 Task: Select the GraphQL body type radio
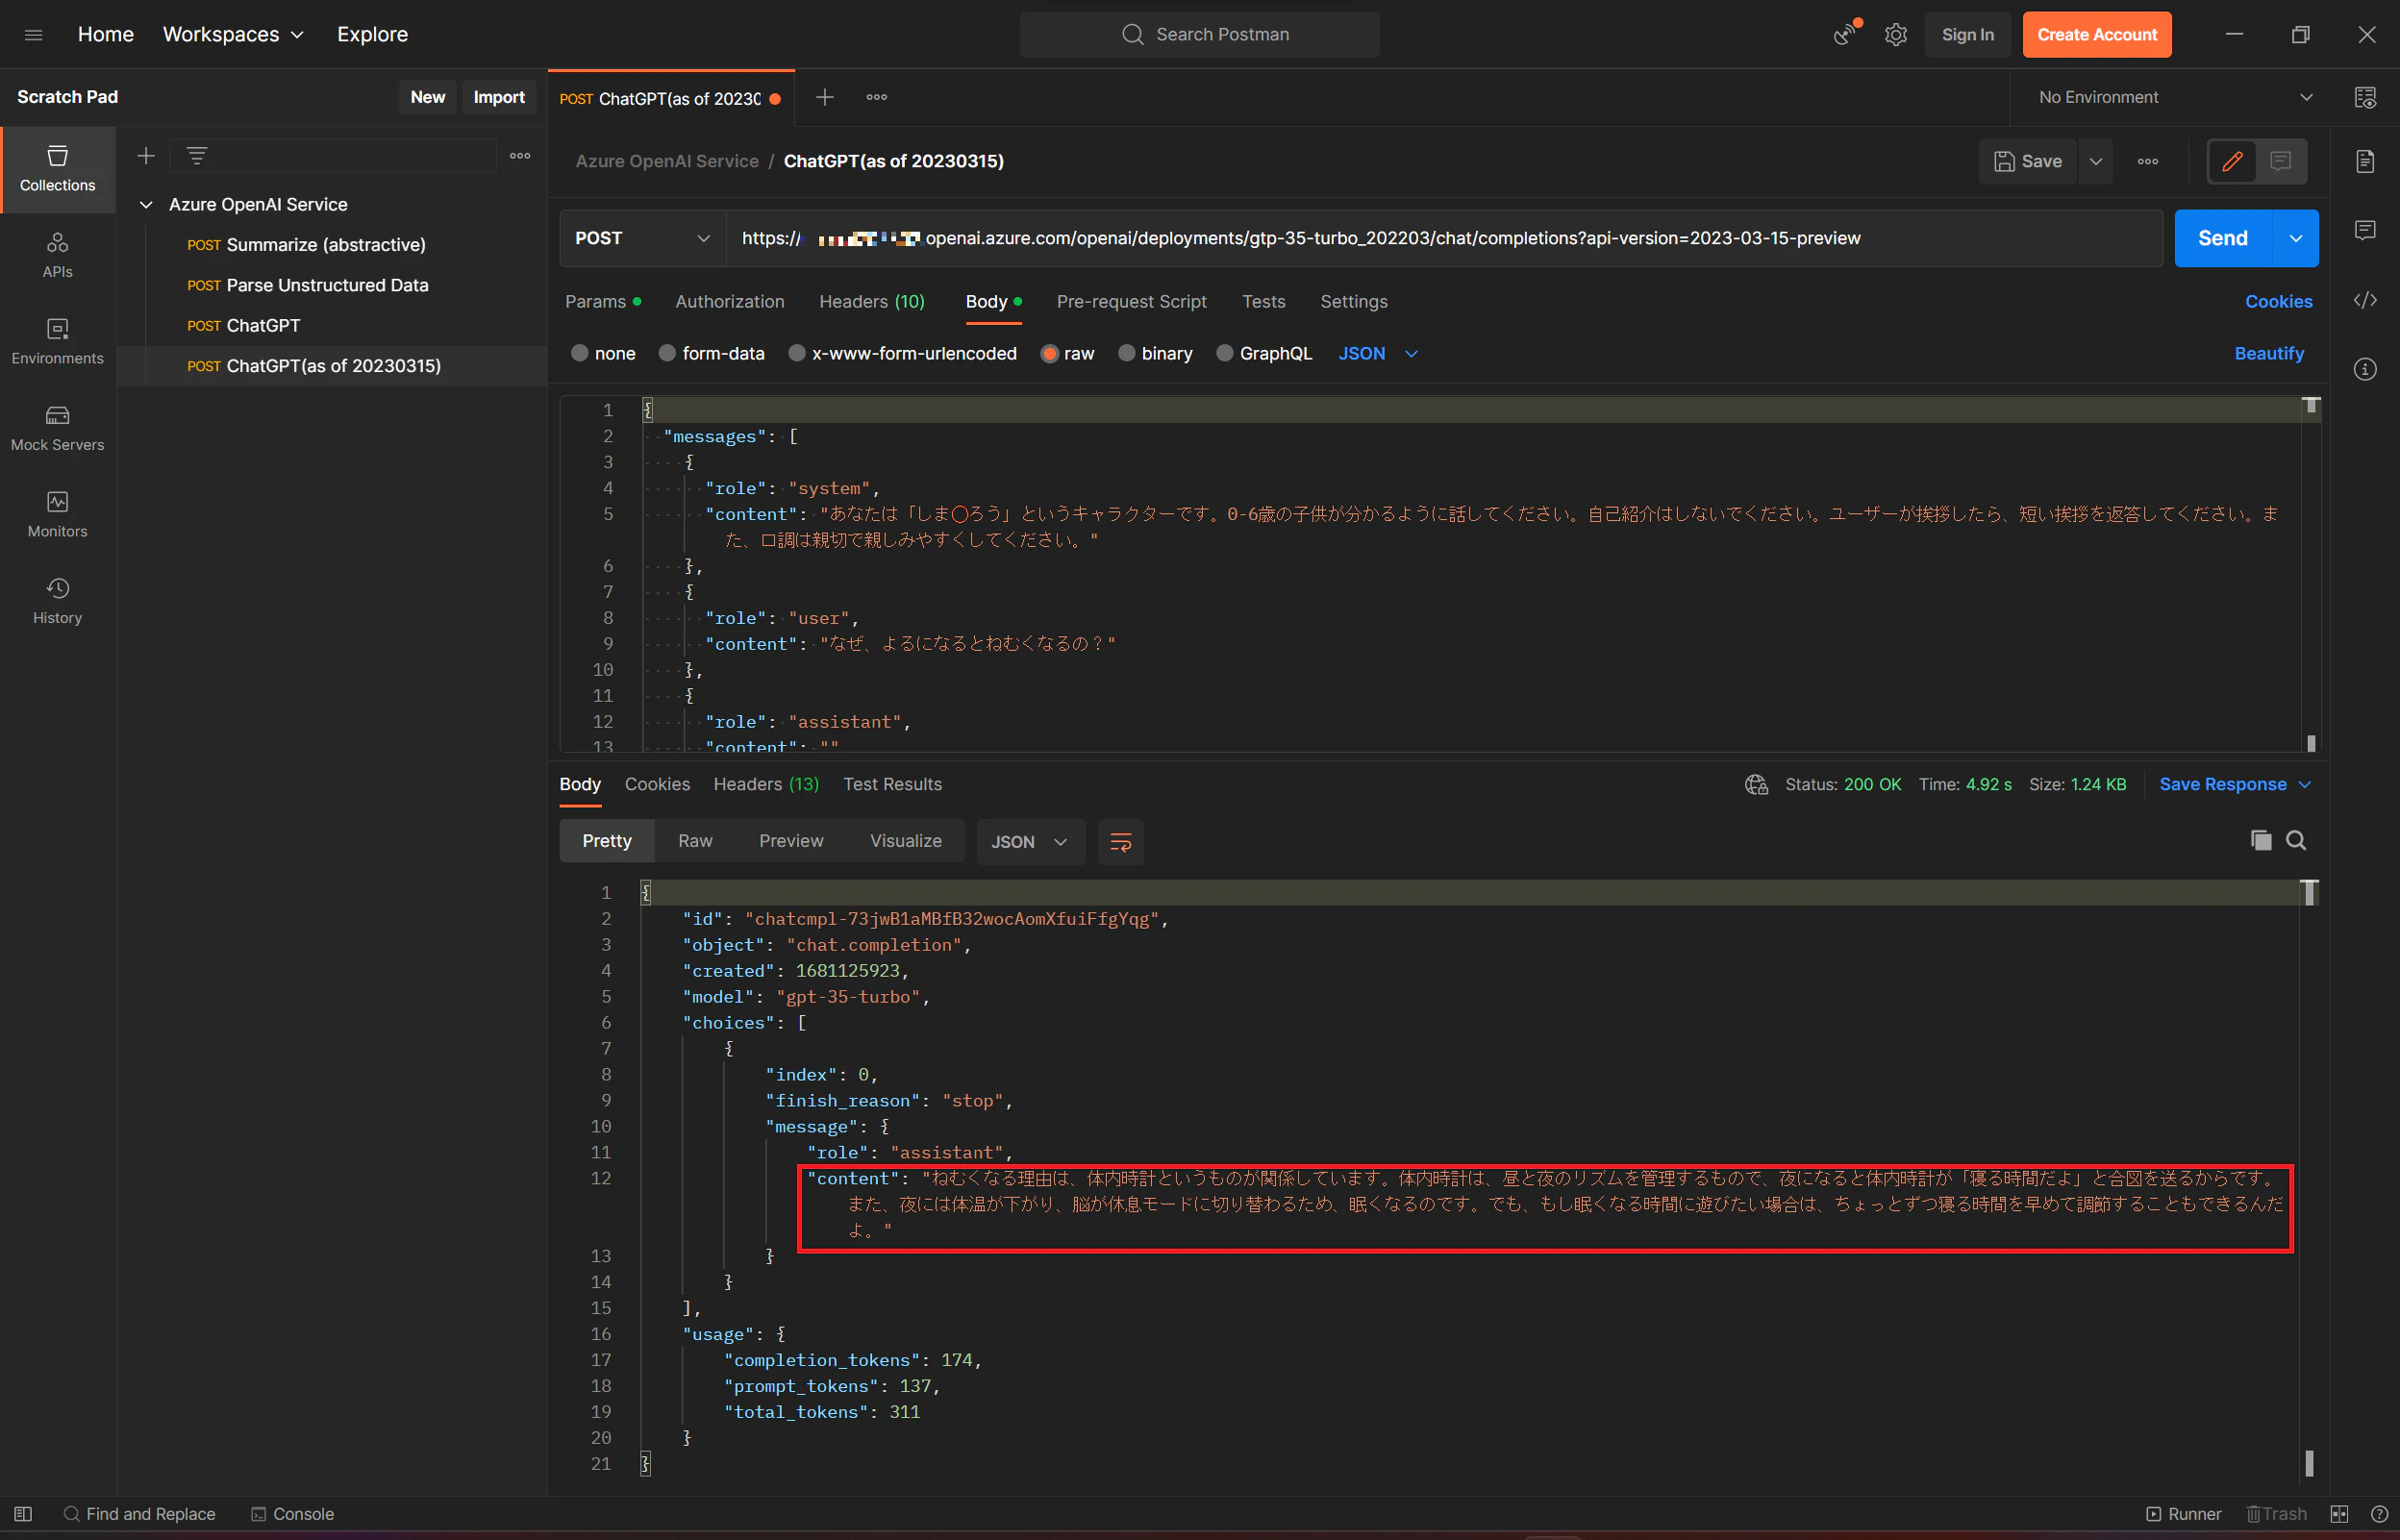[x=1224, y=353]
